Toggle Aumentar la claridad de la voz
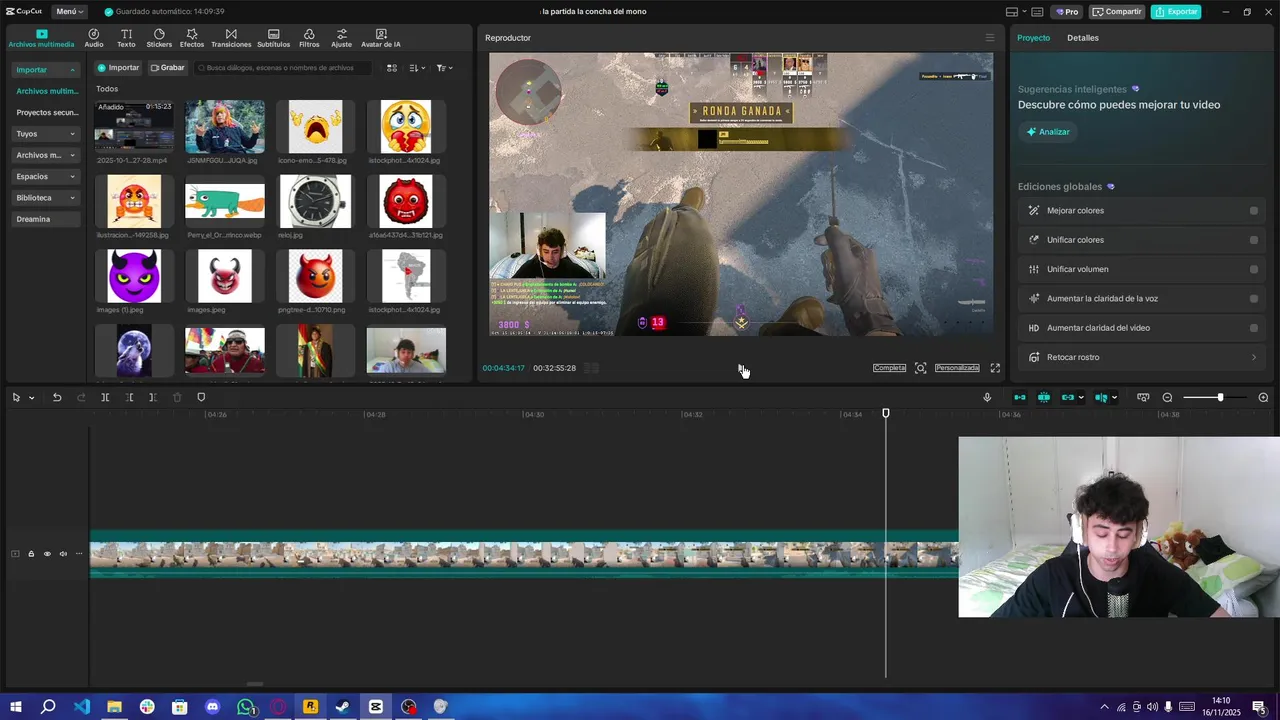Screen dimensions: 1280x720 pos(1254,299)
